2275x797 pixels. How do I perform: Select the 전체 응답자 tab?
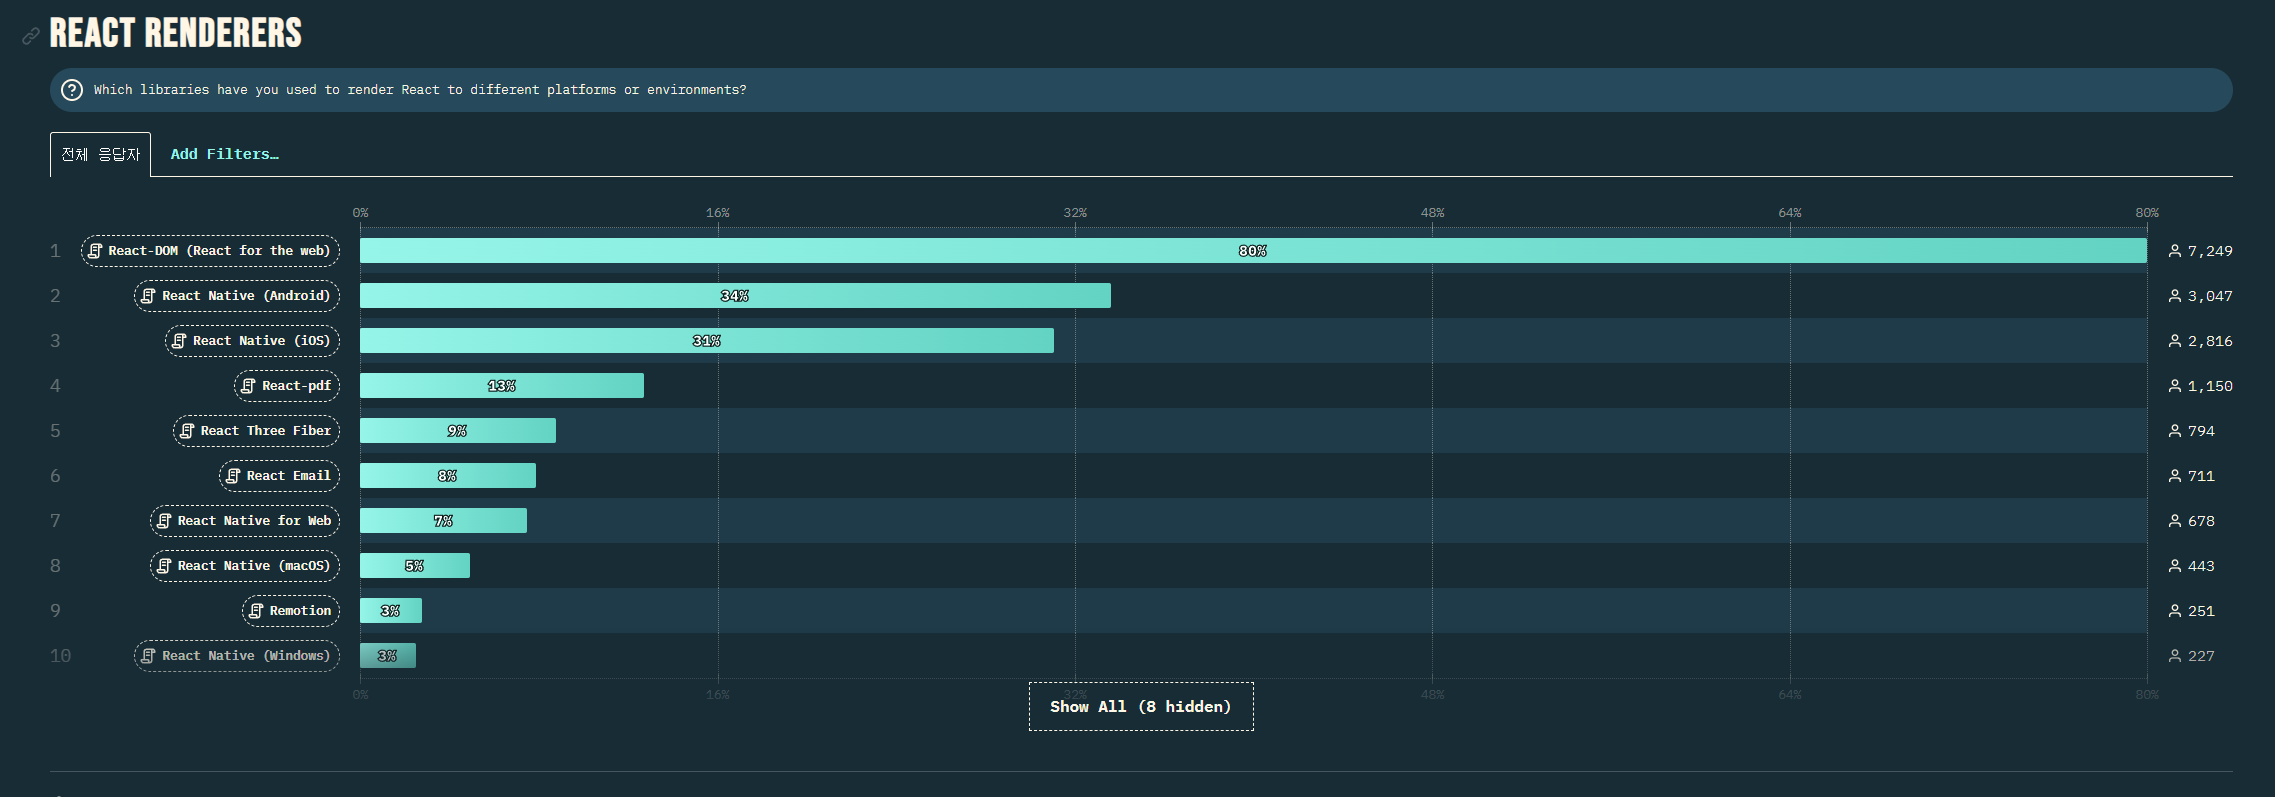click(100, 154)
